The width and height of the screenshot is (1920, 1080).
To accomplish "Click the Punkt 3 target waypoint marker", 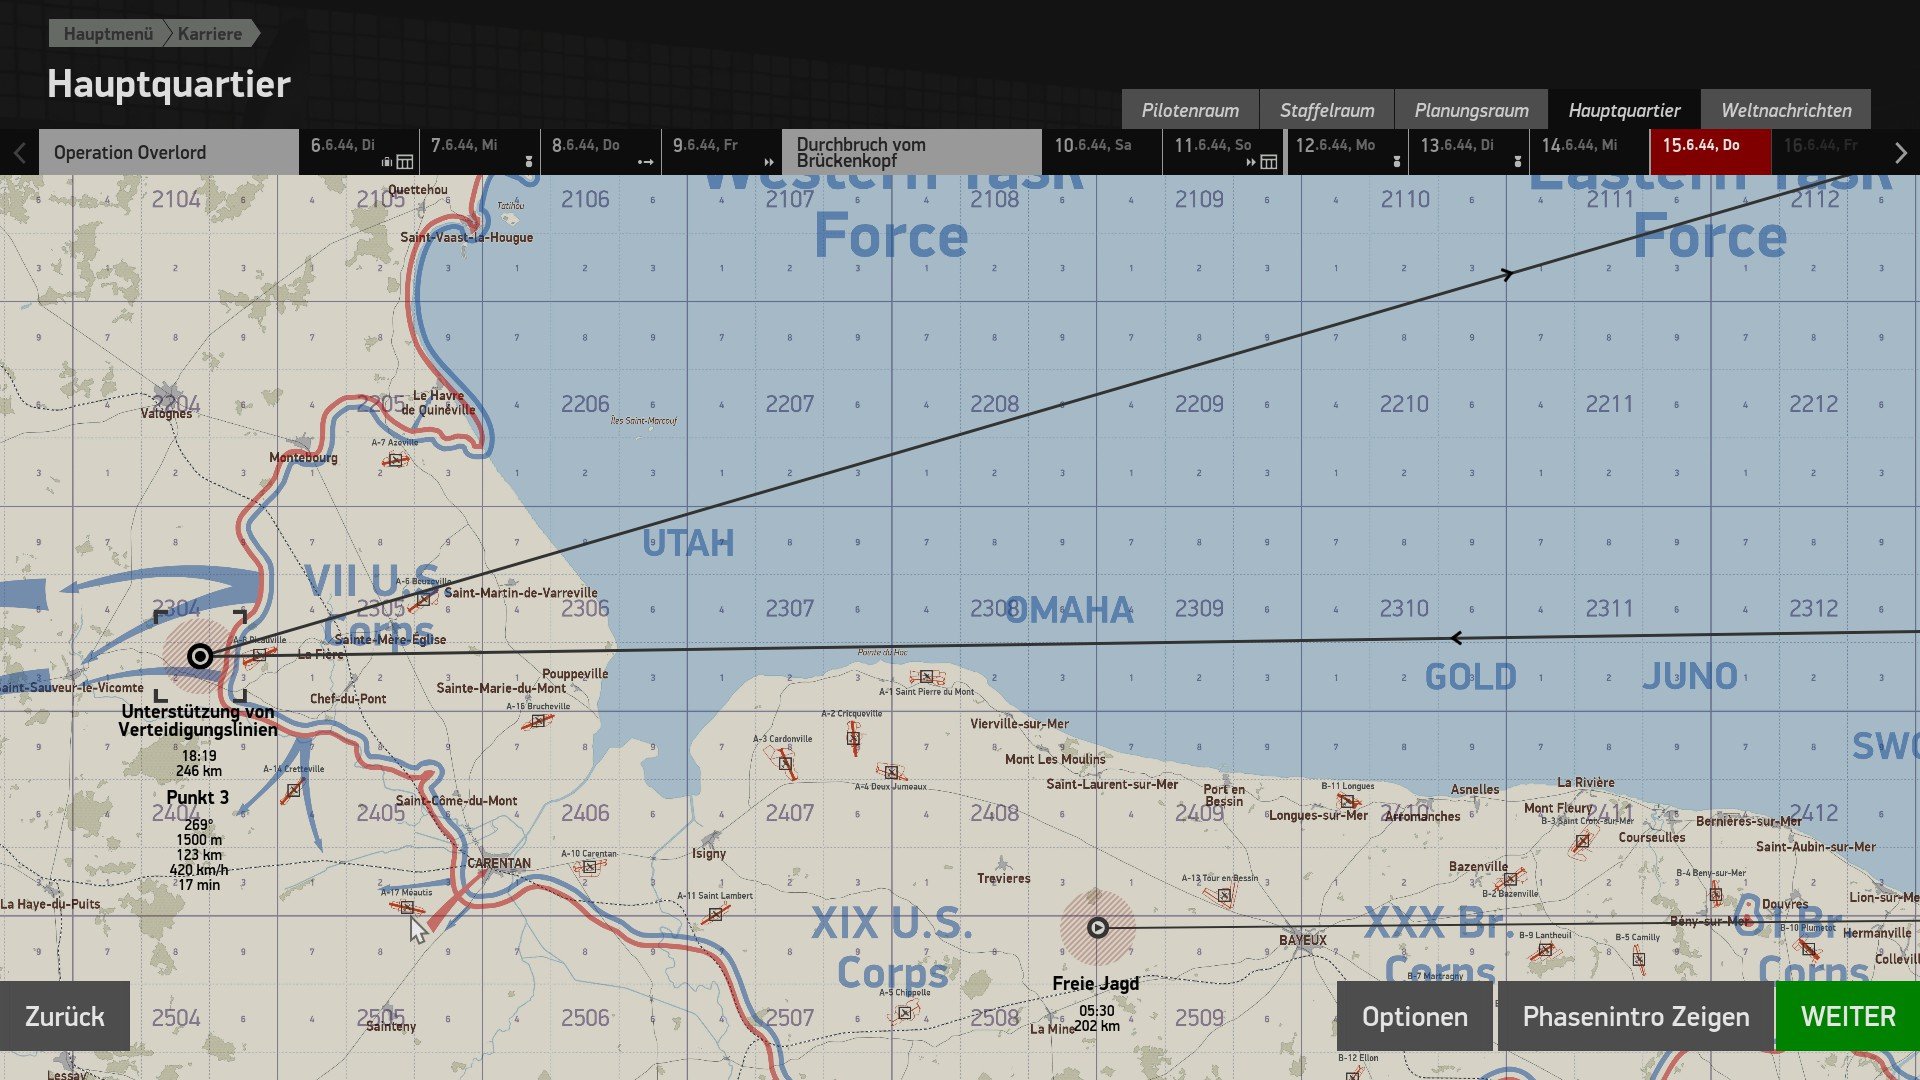I will point(200,656).
